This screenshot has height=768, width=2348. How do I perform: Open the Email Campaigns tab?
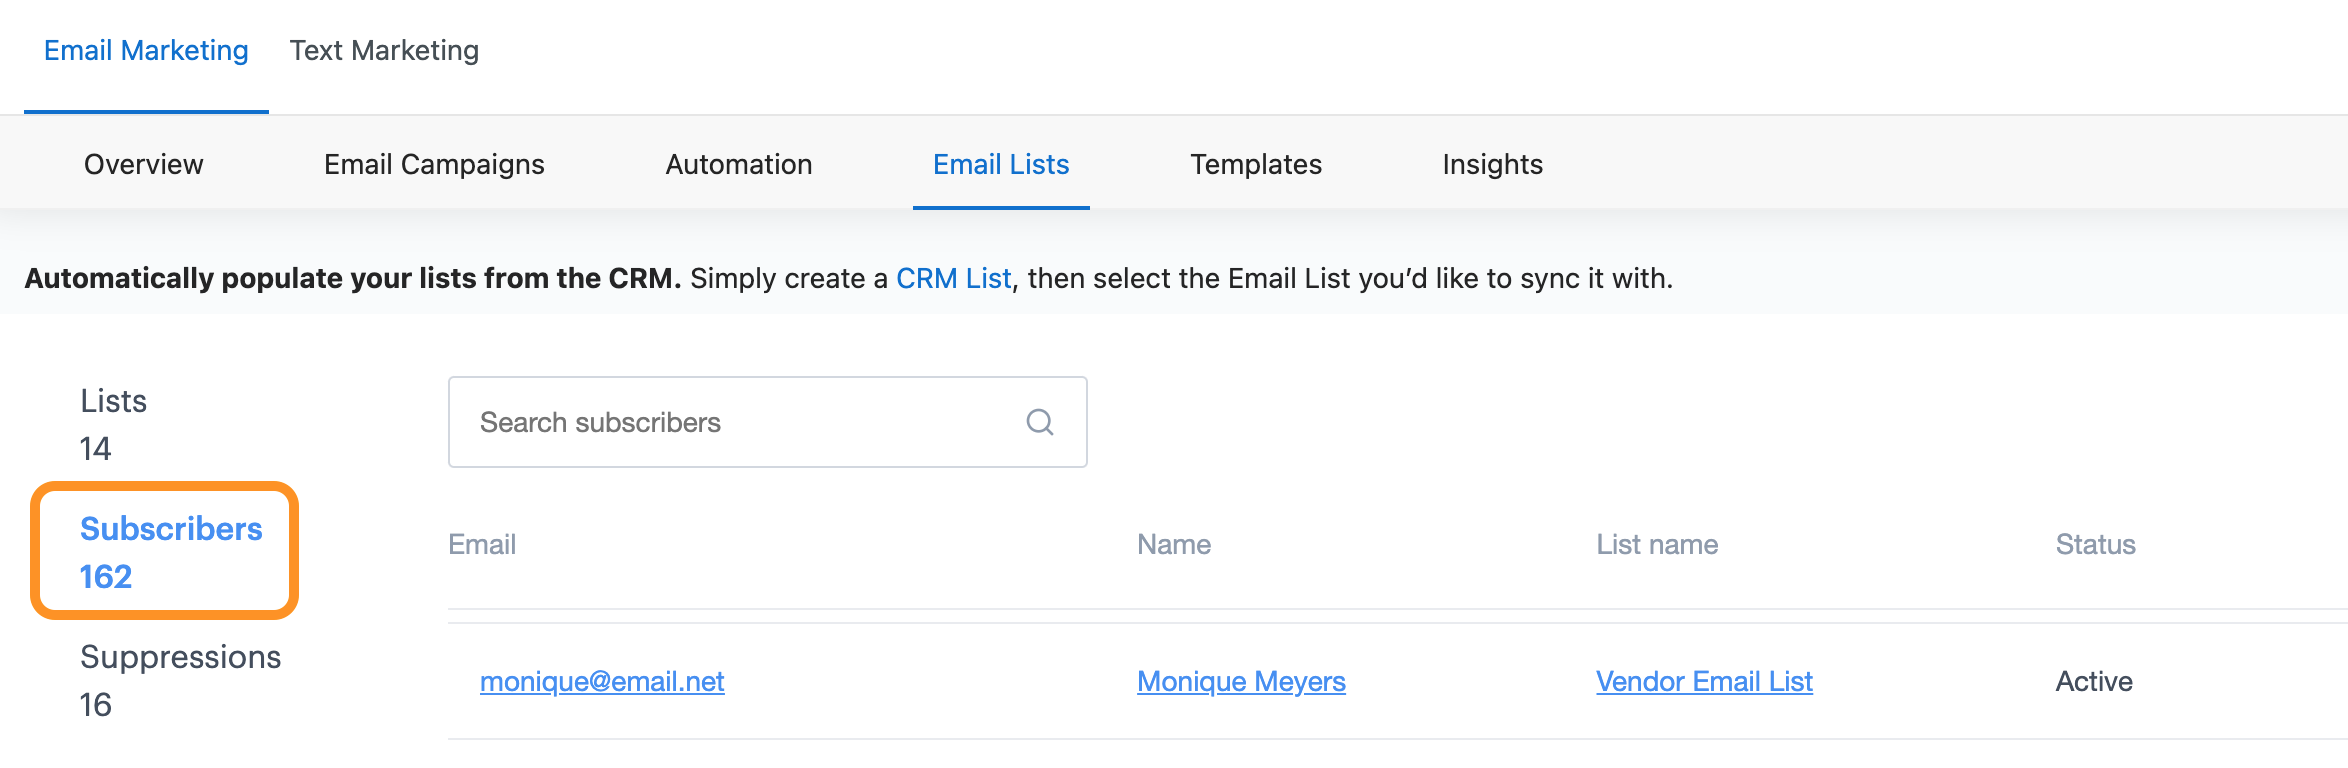click(434, 164)
